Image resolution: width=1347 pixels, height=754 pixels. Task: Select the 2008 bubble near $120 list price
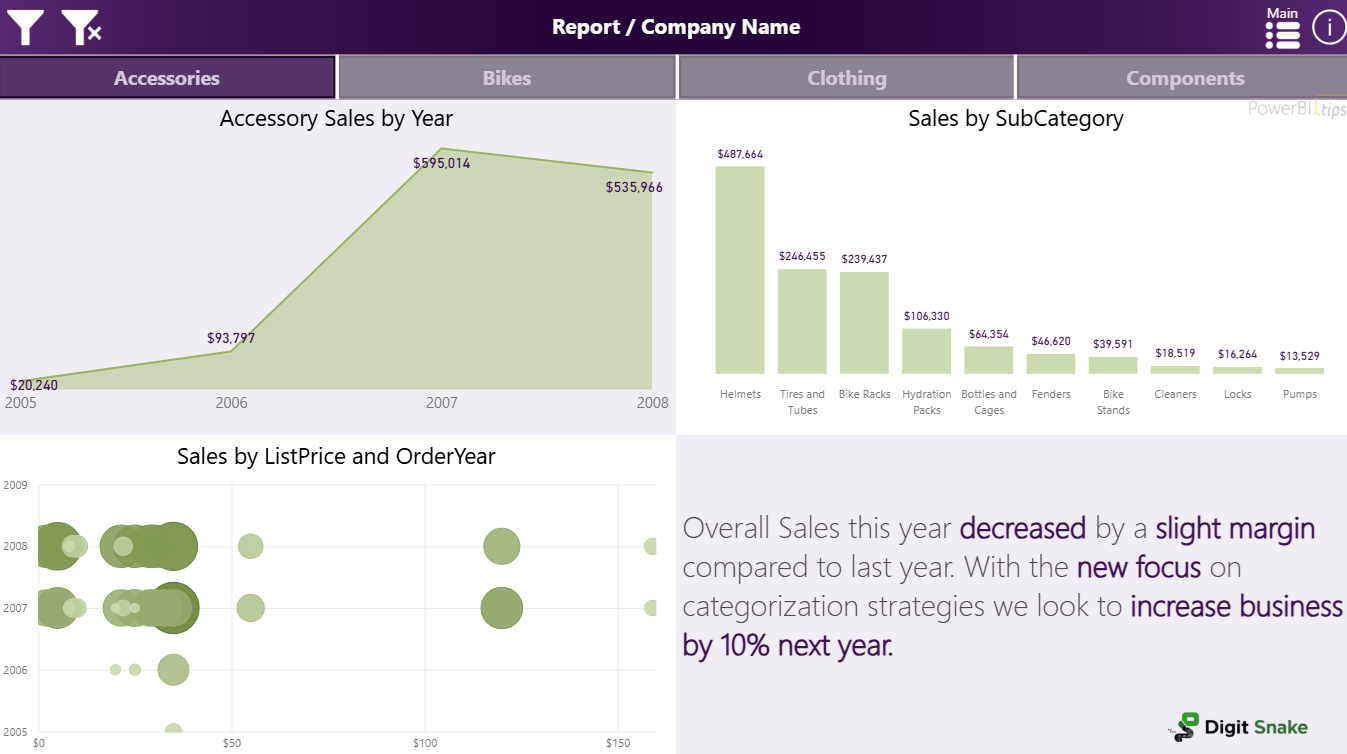click(x=502, y=546)
